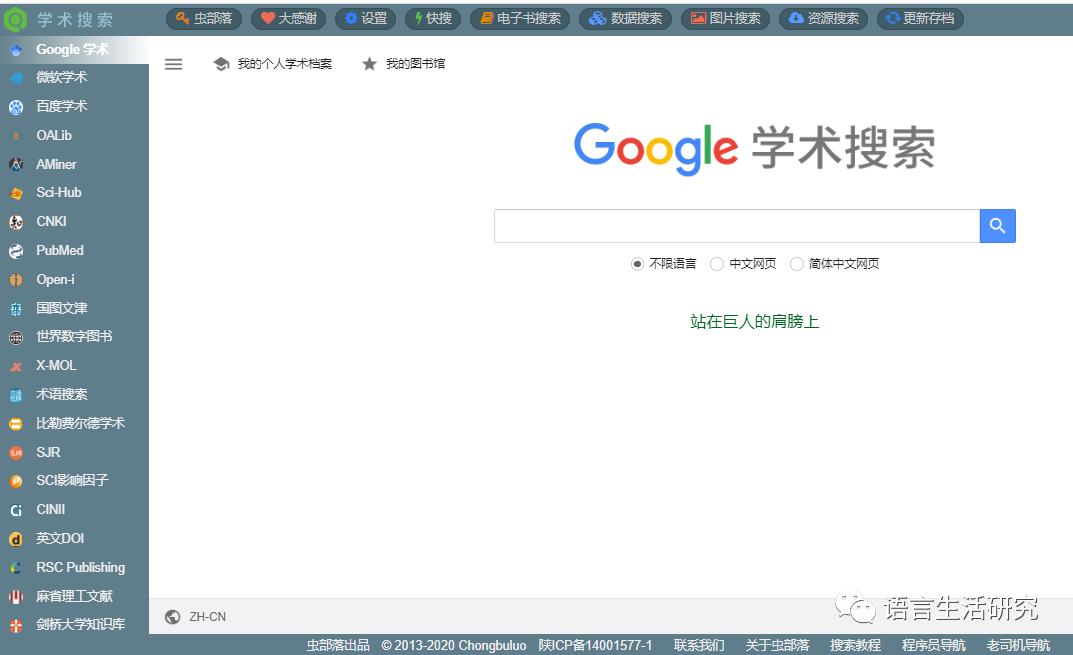Click 虫部落出品 footer link
The image size is (1073, 655).
tap(338, 645)
